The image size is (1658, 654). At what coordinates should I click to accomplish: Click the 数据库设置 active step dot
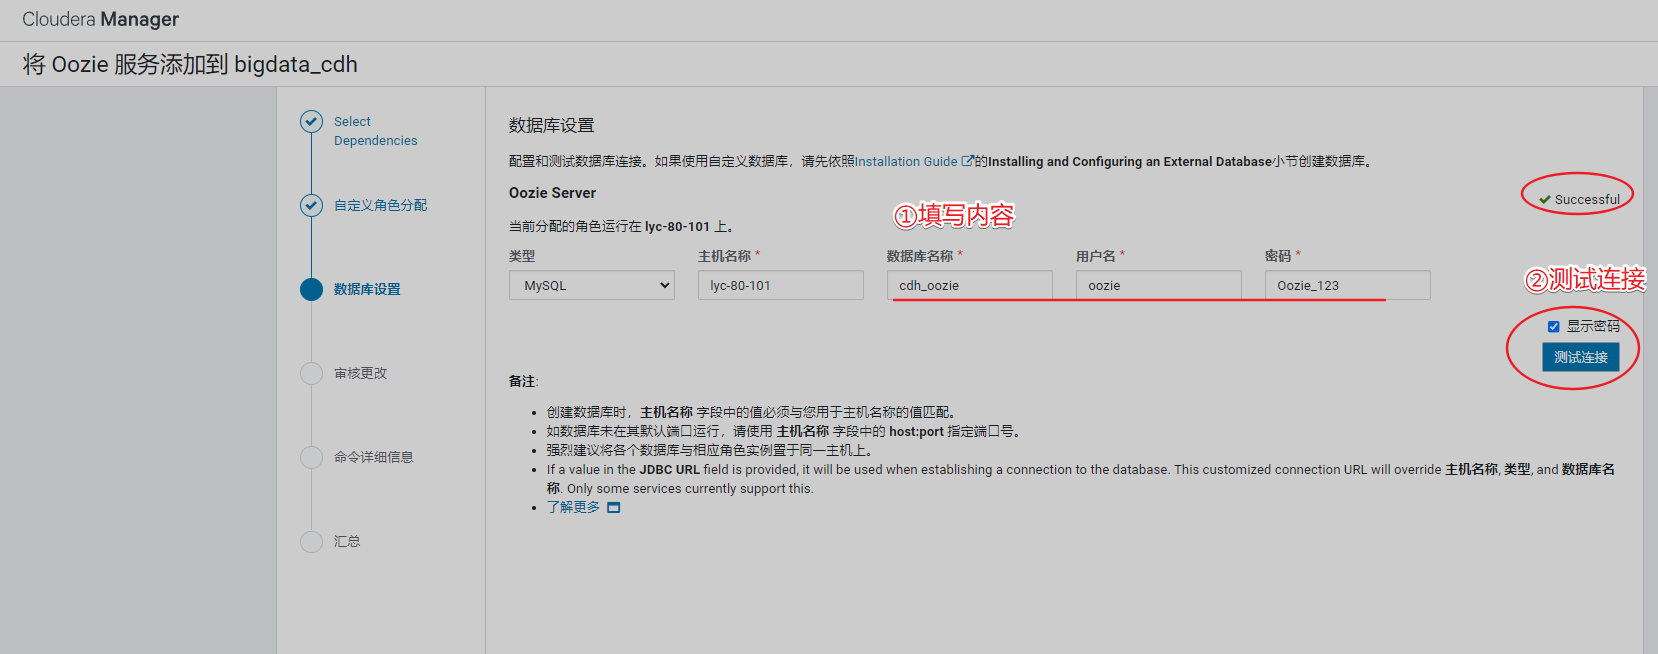[312, 289]
